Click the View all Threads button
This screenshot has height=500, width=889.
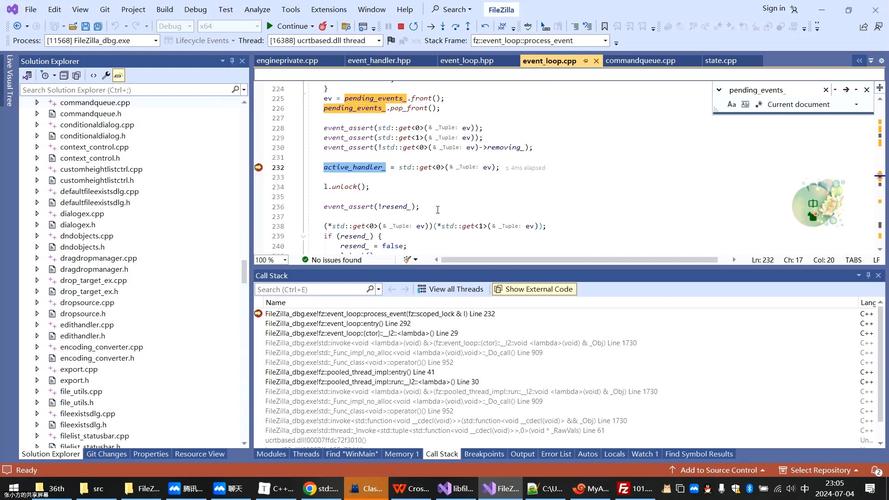451,289
